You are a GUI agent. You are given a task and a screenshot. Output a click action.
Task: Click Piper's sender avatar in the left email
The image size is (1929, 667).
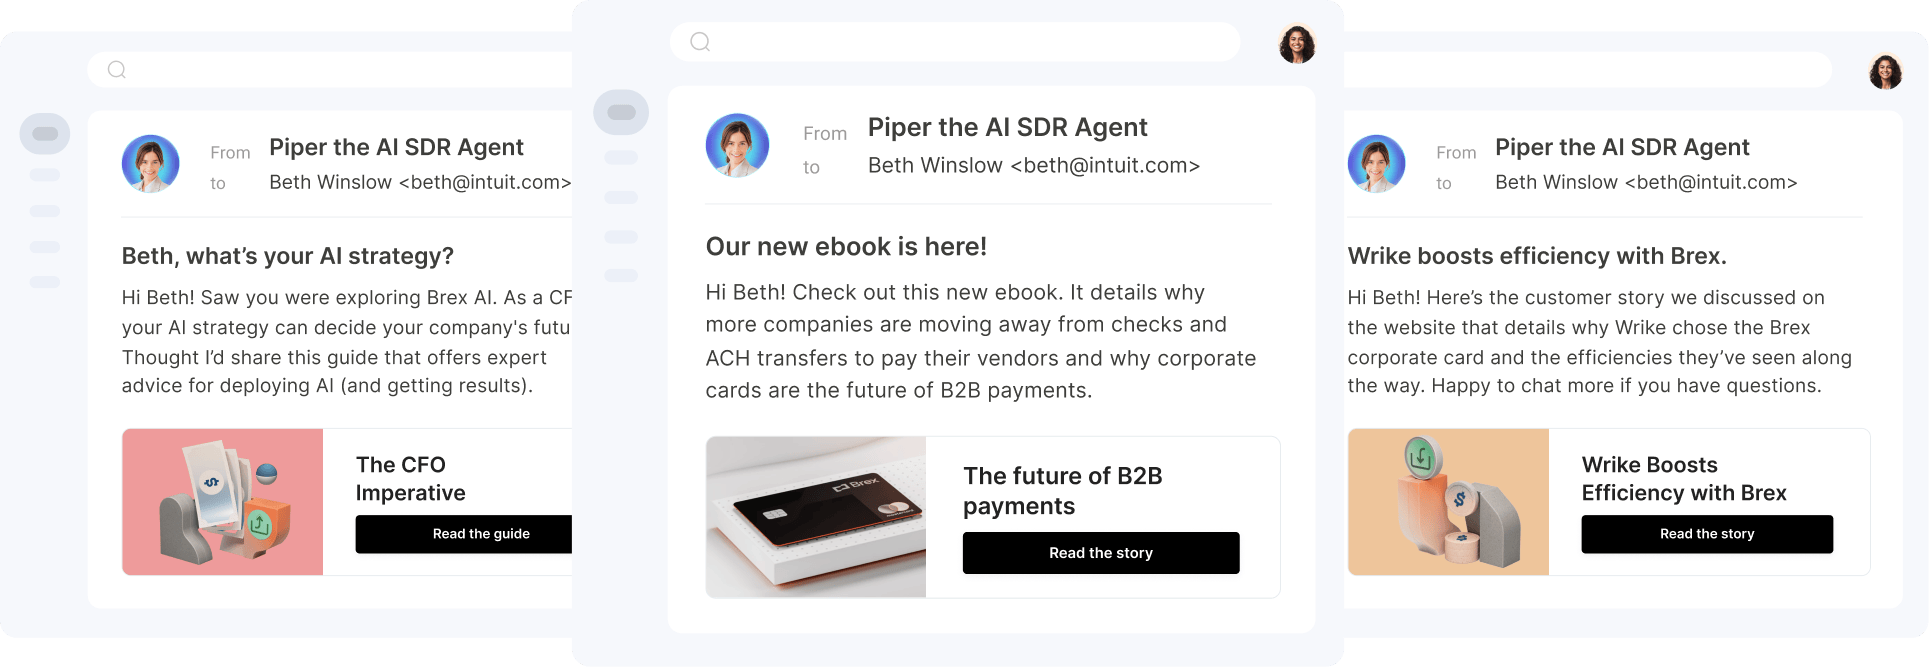151,164
